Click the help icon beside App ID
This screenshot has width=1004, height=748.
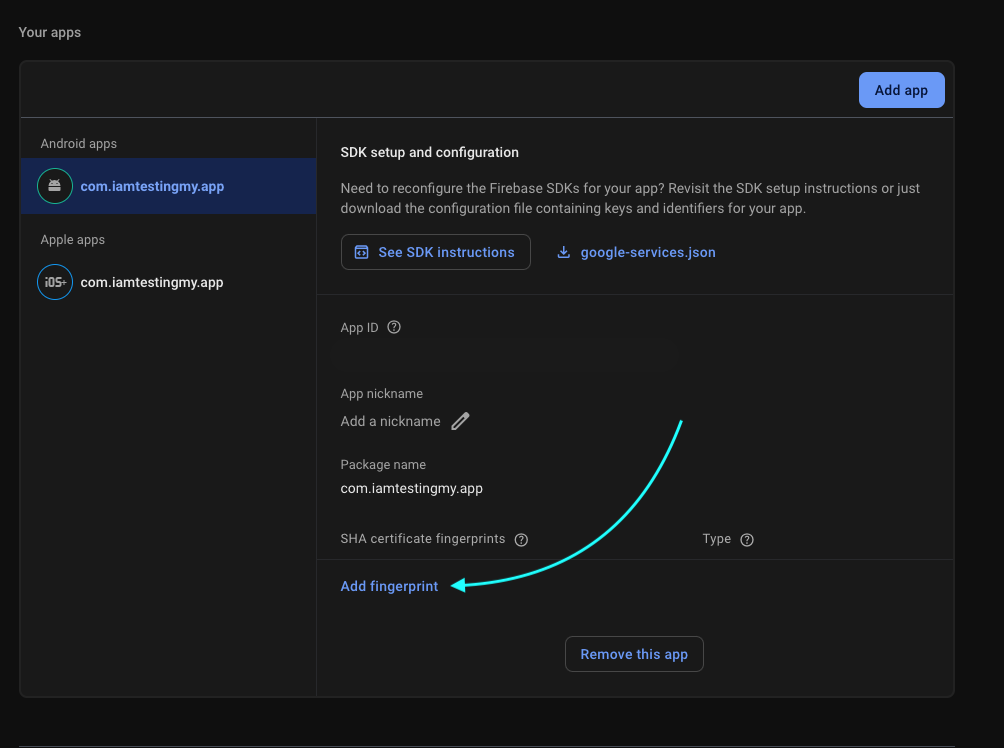394,327
